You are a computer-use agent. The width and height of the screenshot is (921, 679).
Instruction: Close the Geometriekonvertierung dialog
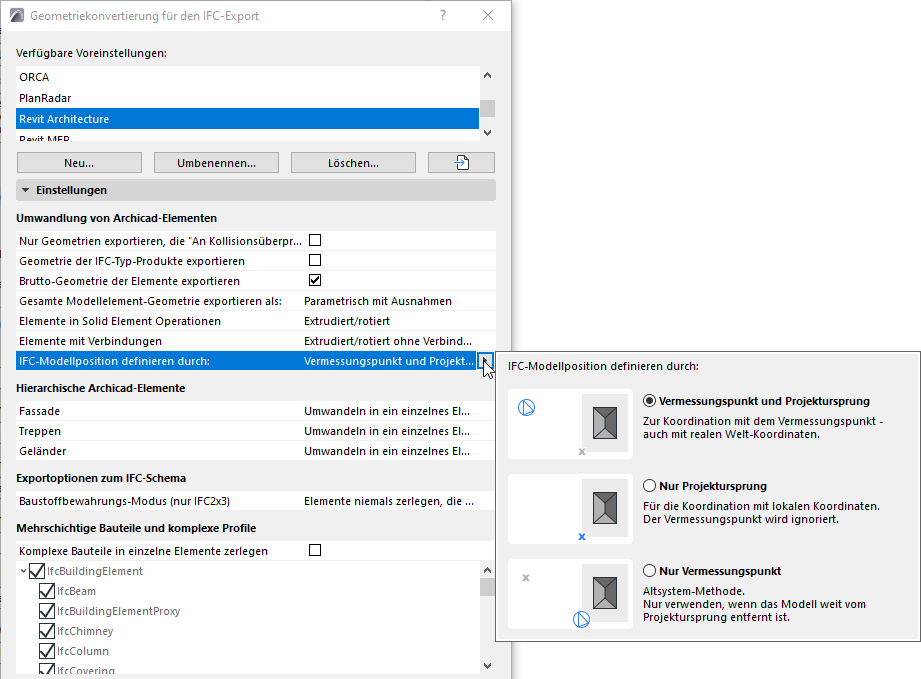488,15
